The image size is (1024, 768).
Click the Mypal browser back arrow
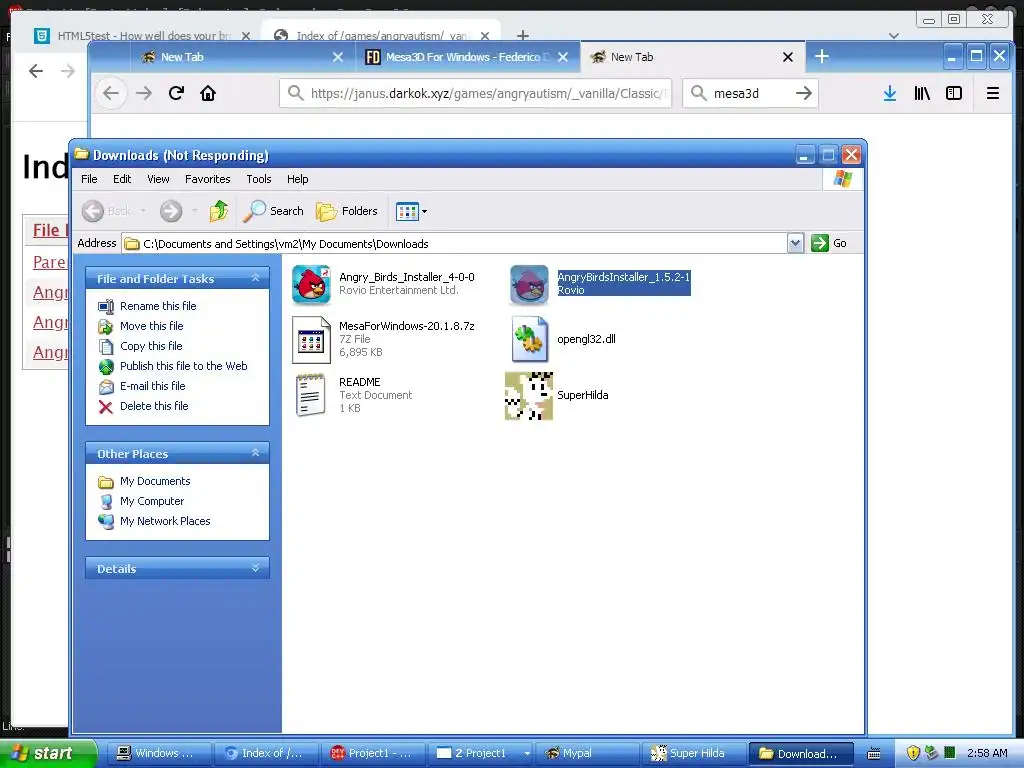pyautogui.click(x=111, y=93)
